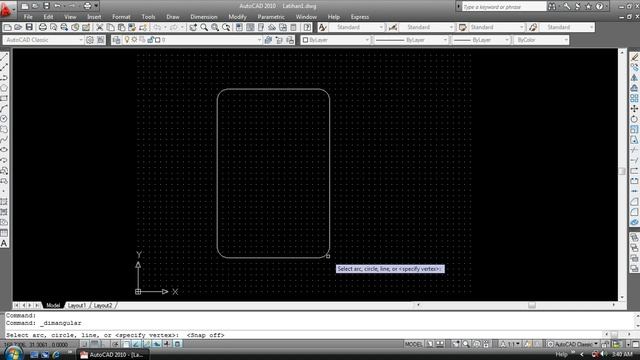Select the Erase tool in Modify toolbar

(x=634, y=57)
